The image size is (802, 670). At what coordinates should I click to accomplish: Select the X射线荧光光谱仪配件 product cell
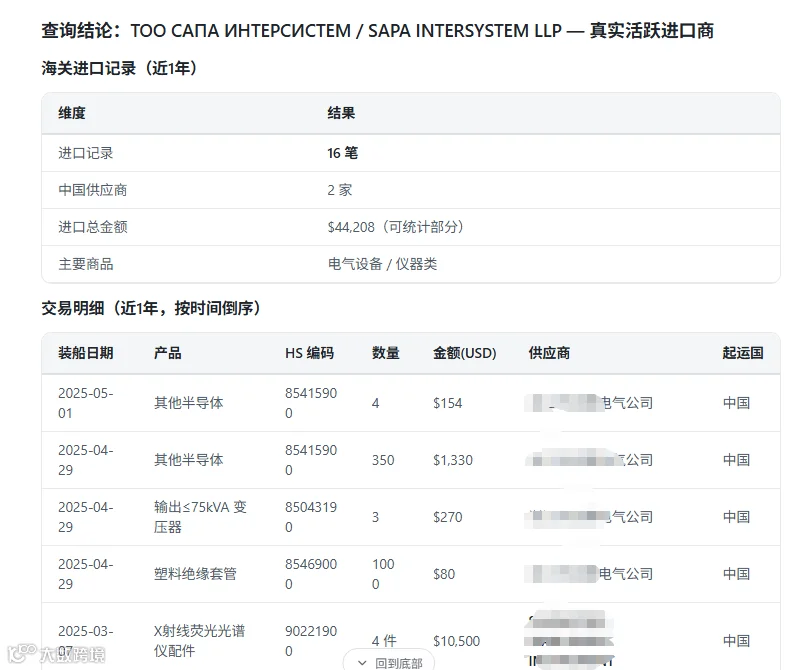click(x=199, y=641)
